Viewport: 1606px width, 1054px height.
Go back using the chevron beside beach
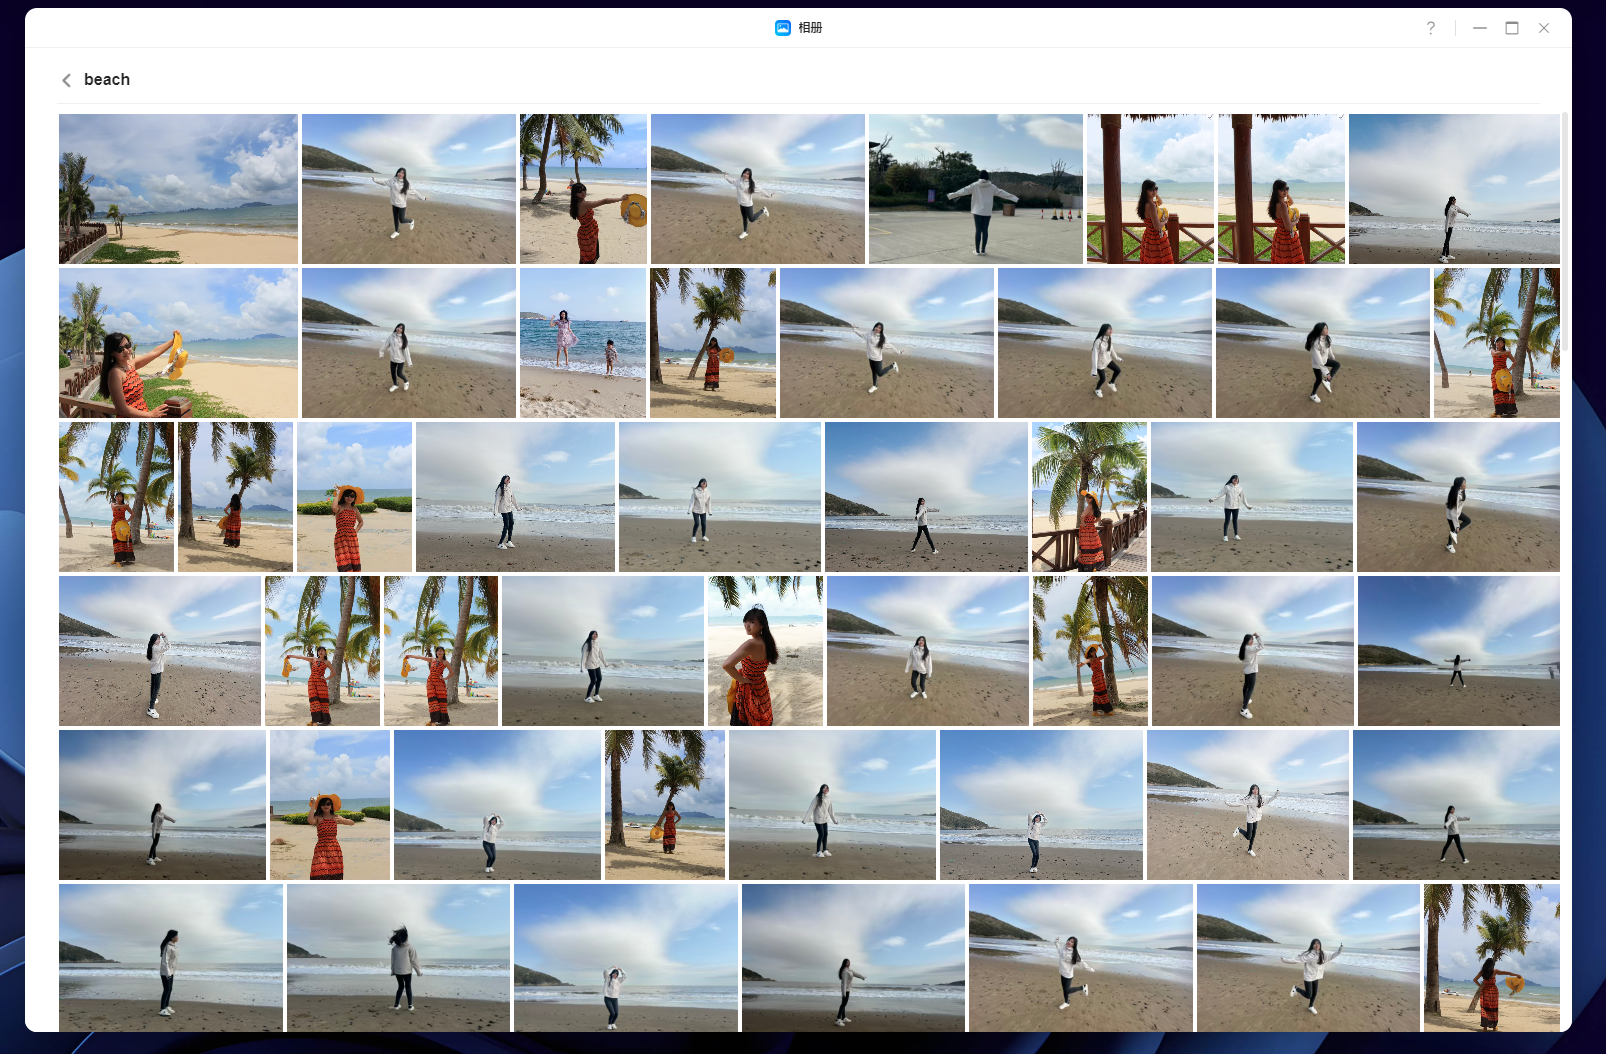click(67, 80)
